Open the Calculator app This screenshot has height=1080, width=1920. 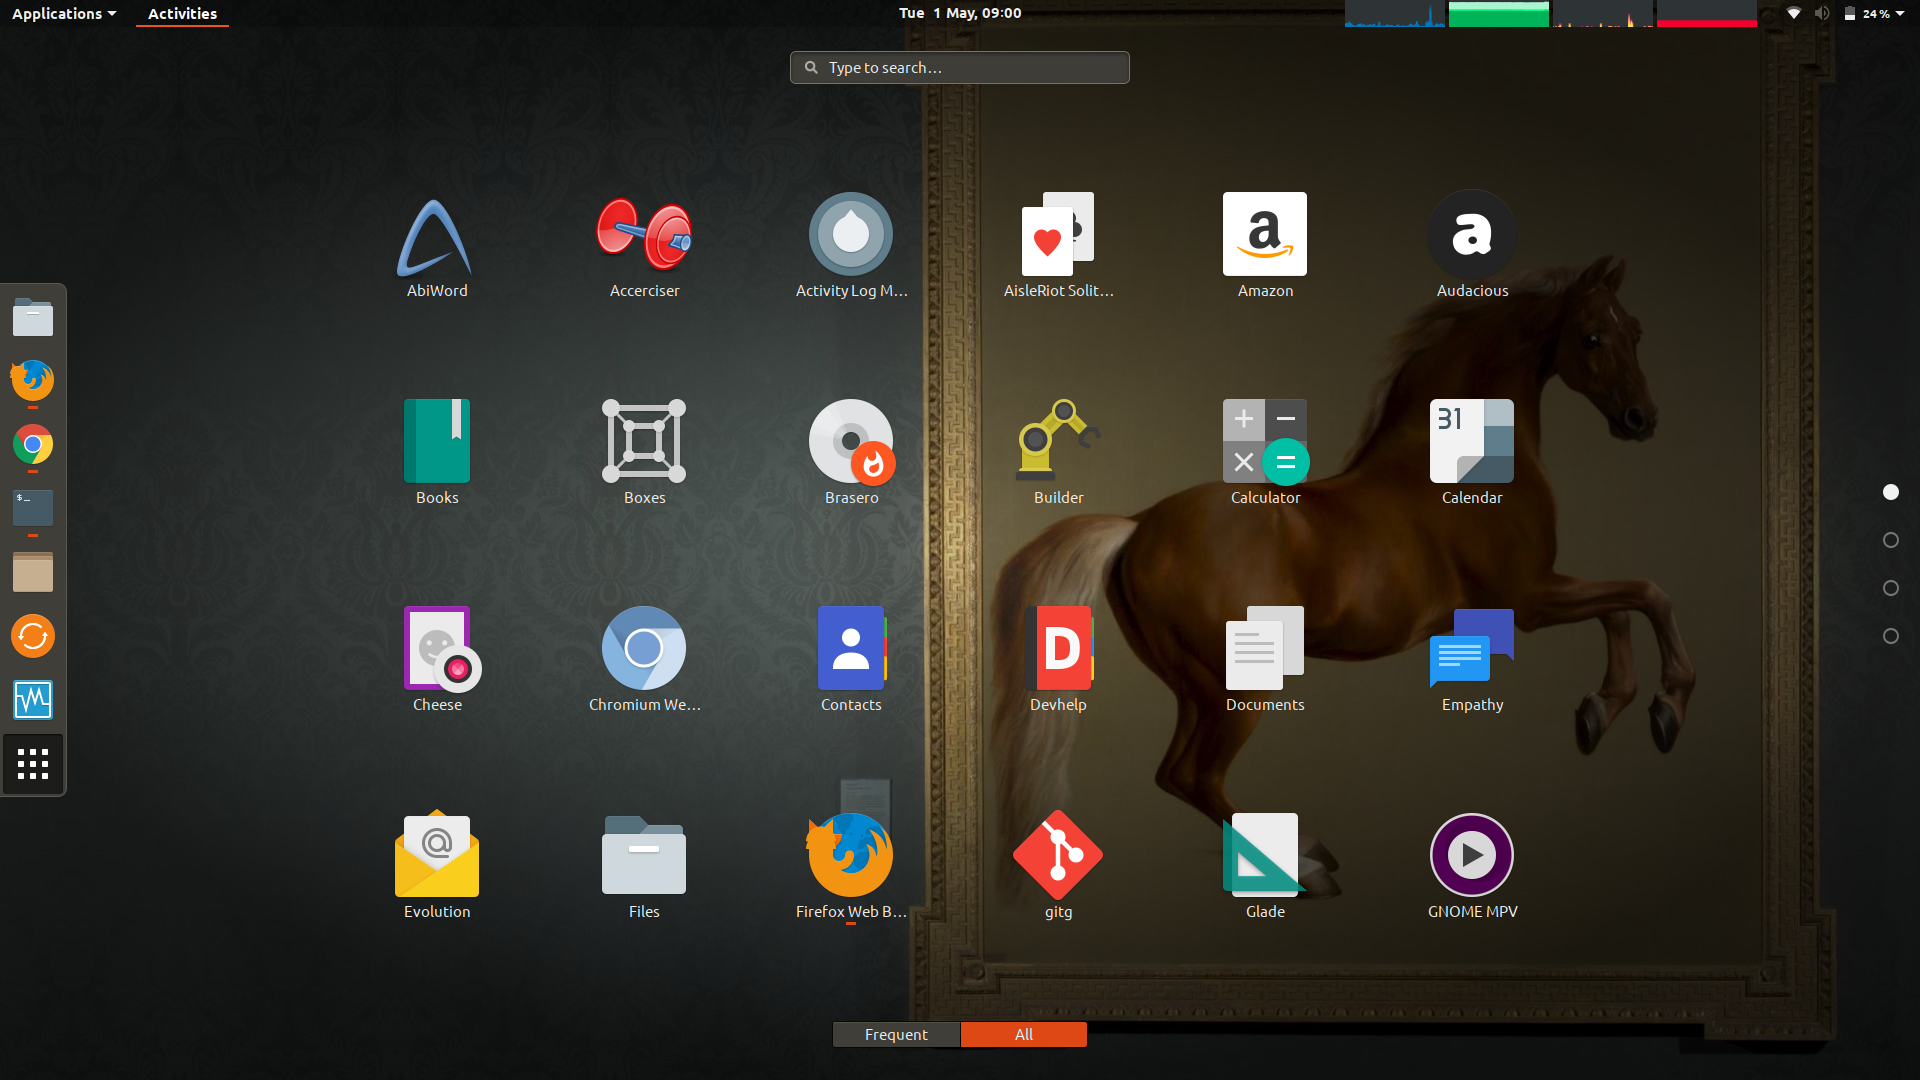tap(1265, 453)
